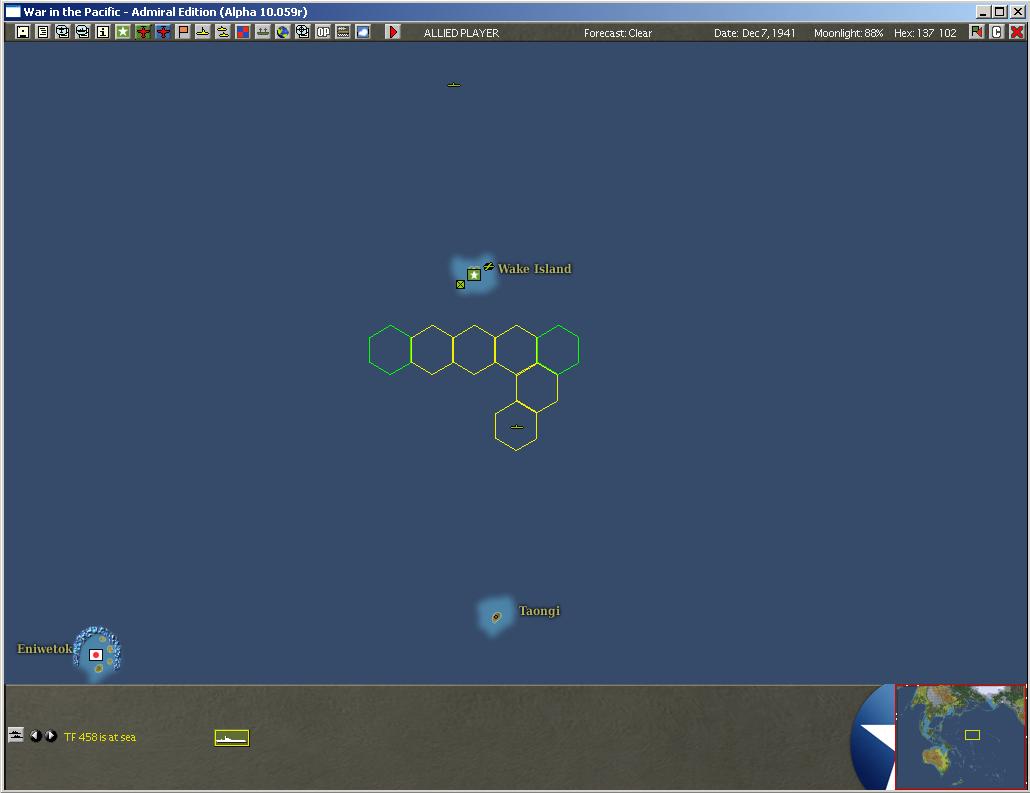The image size is (1030, 793).
Task: Select the yellow-framed ship silhouette in bottom panel
Action: coord(232,738)
